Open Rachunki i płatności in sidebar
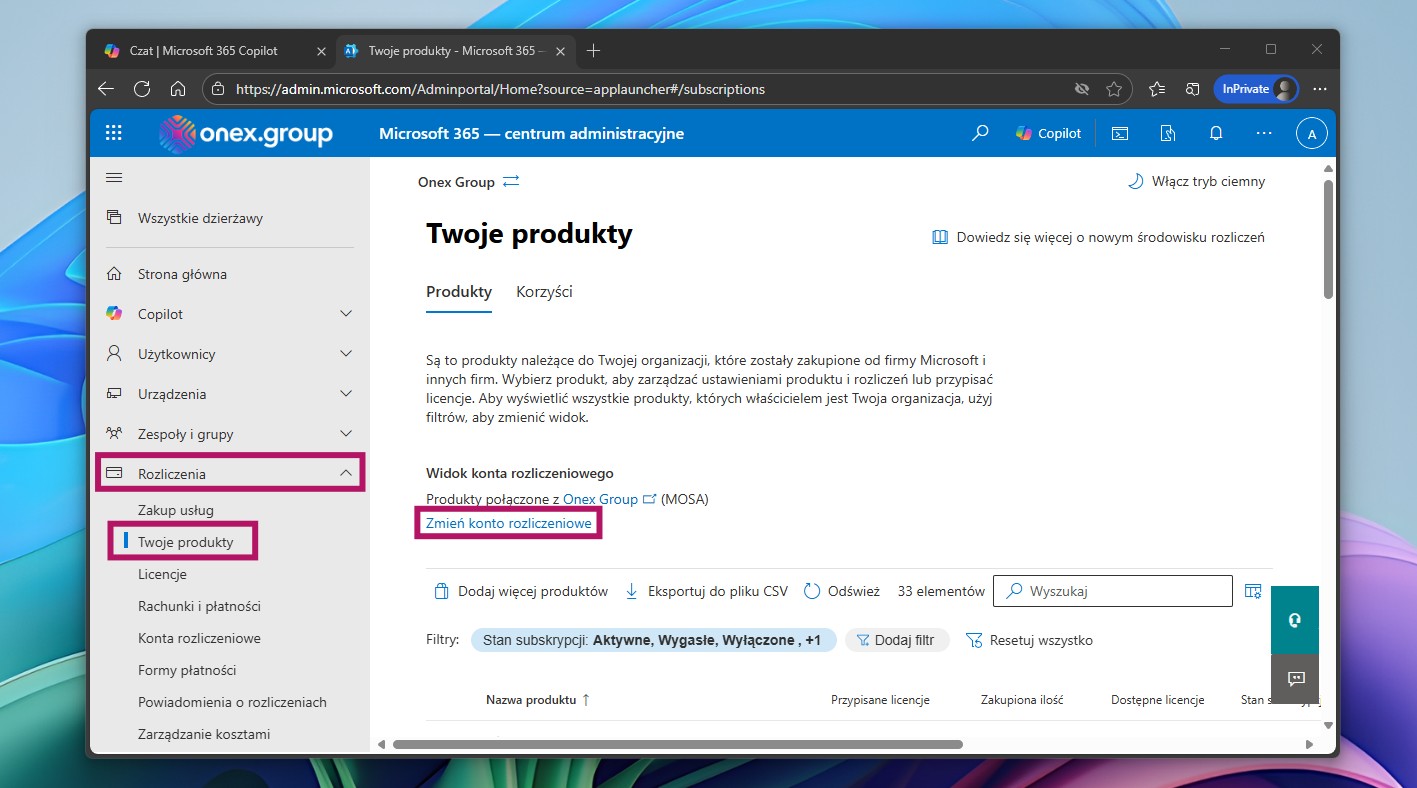The width and height of the screenshot is (1417, 788). (199, 606)
